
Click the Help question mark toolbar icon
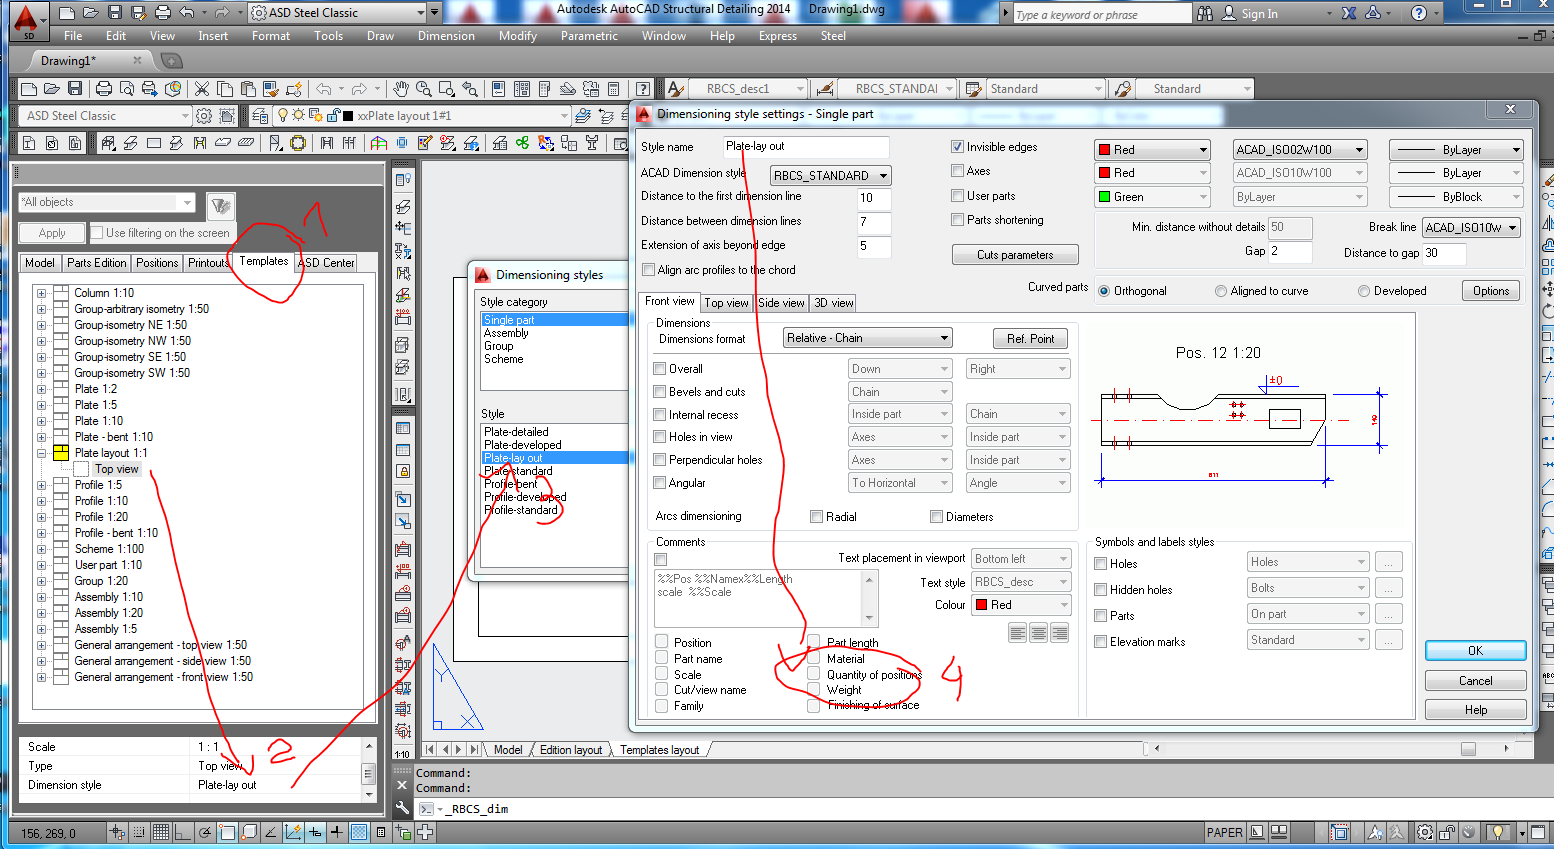tap(643, 89)
